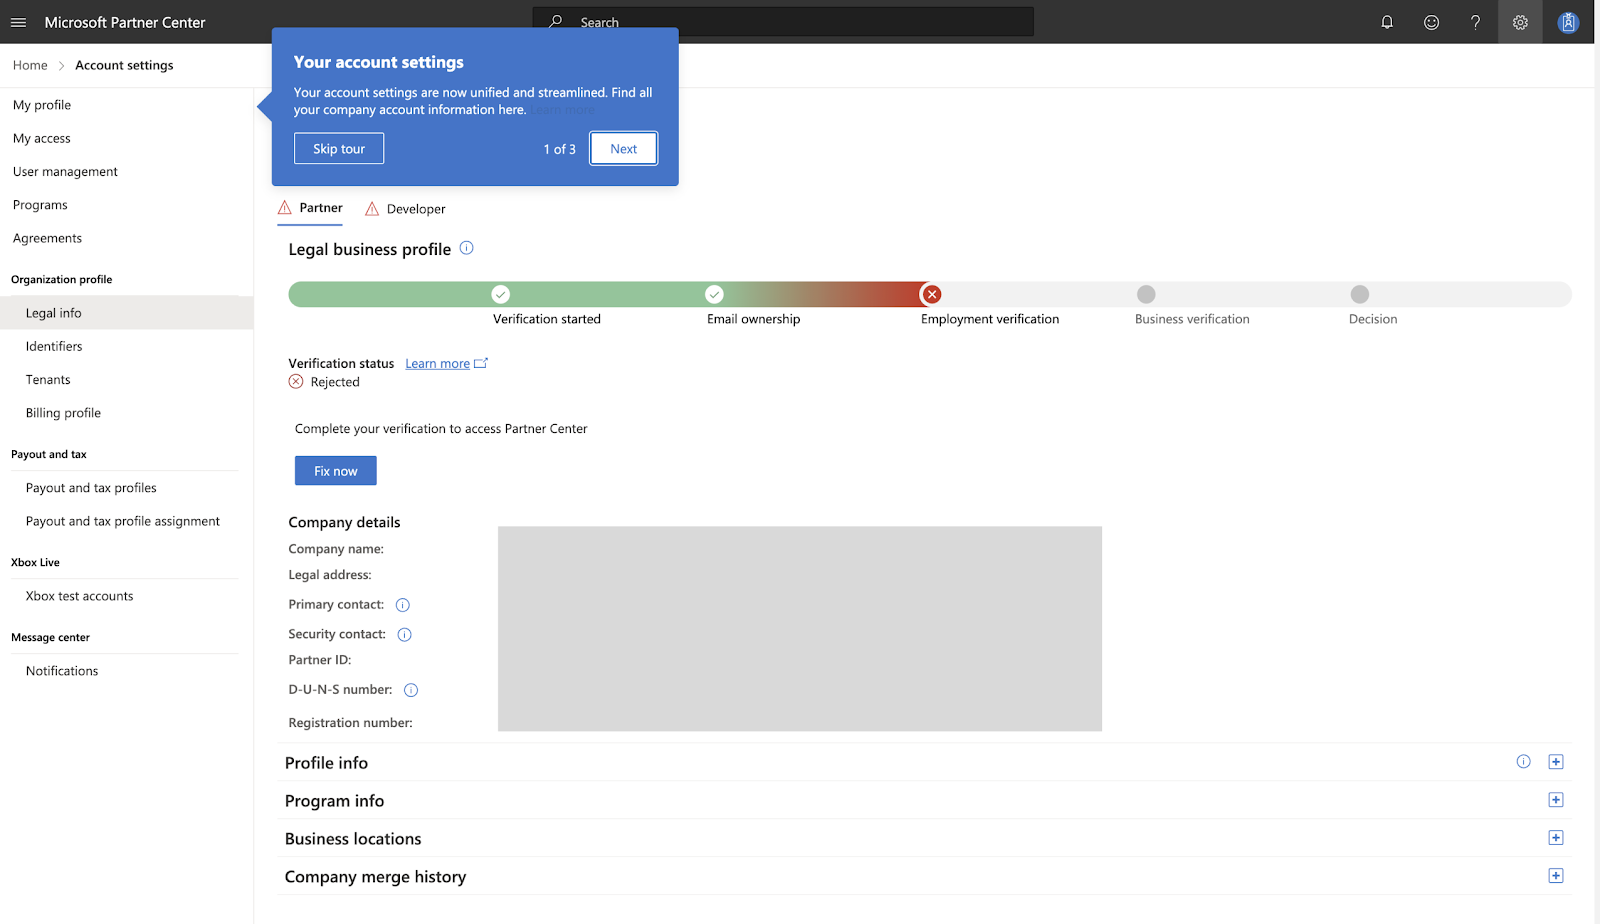Open the Learn more verification link
The image size is (1600, 924).
click(x=437, y=364)
